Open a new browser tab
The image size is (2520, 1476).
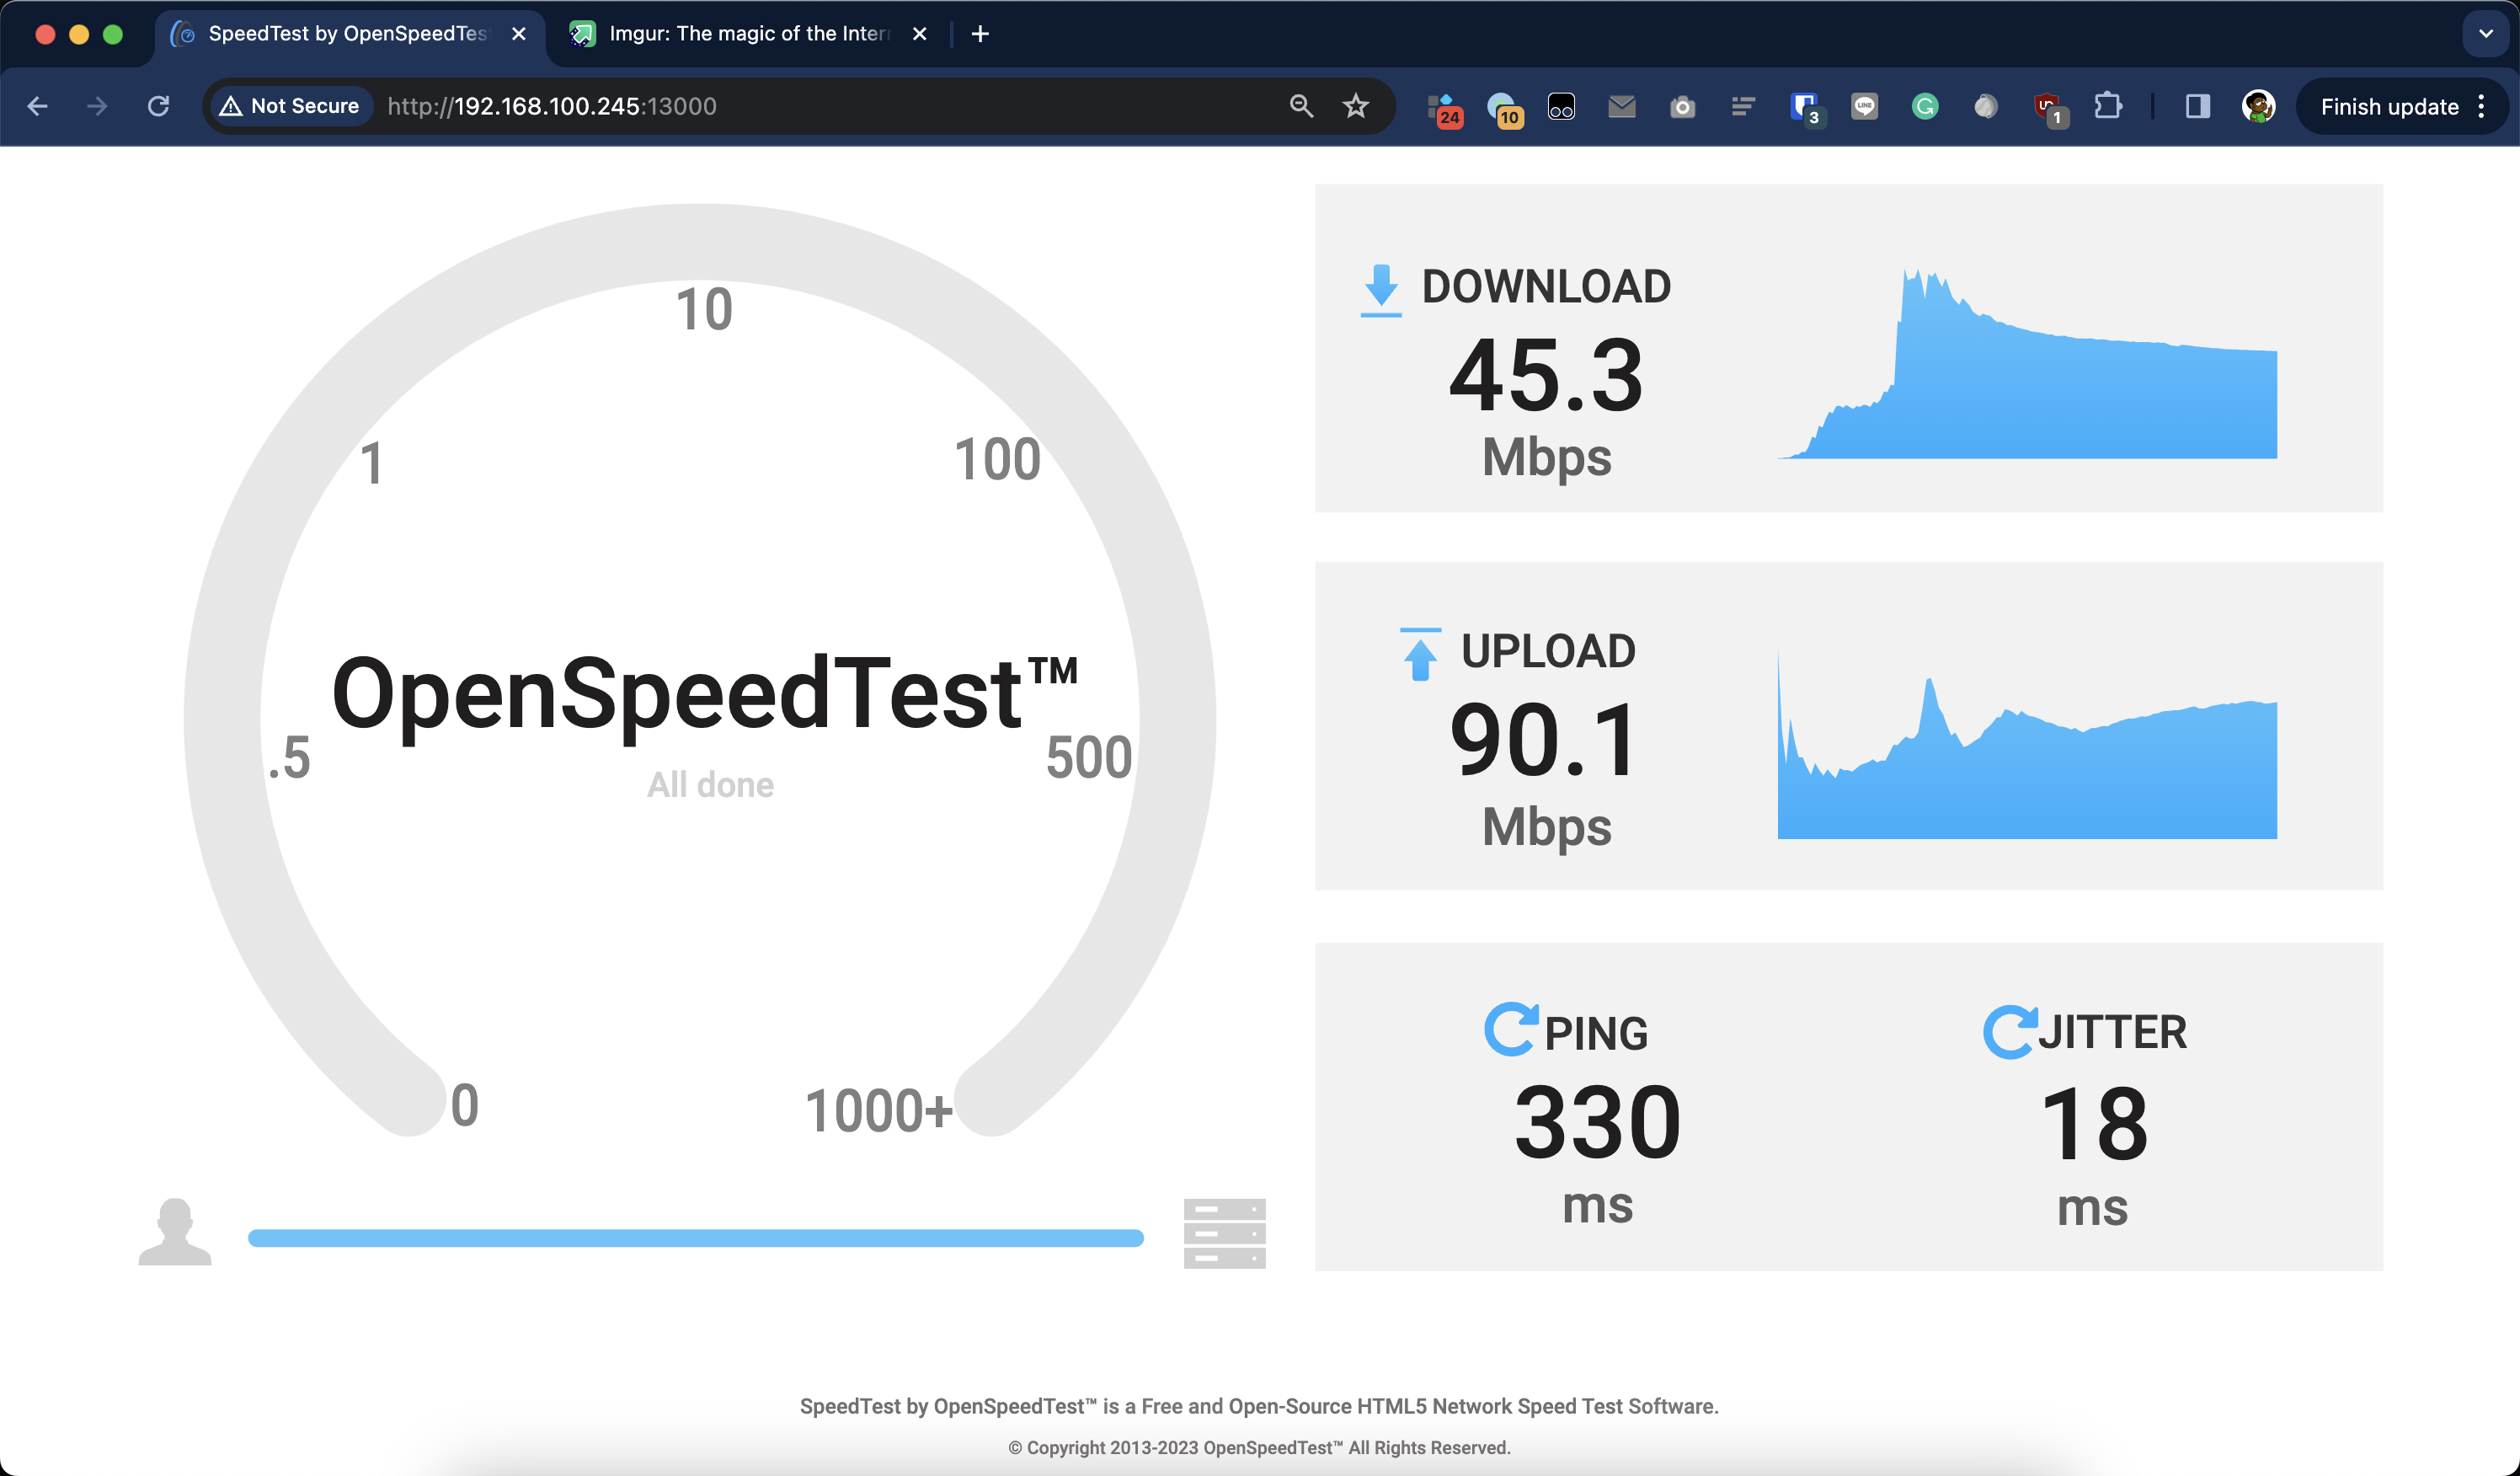click(980, 34)
